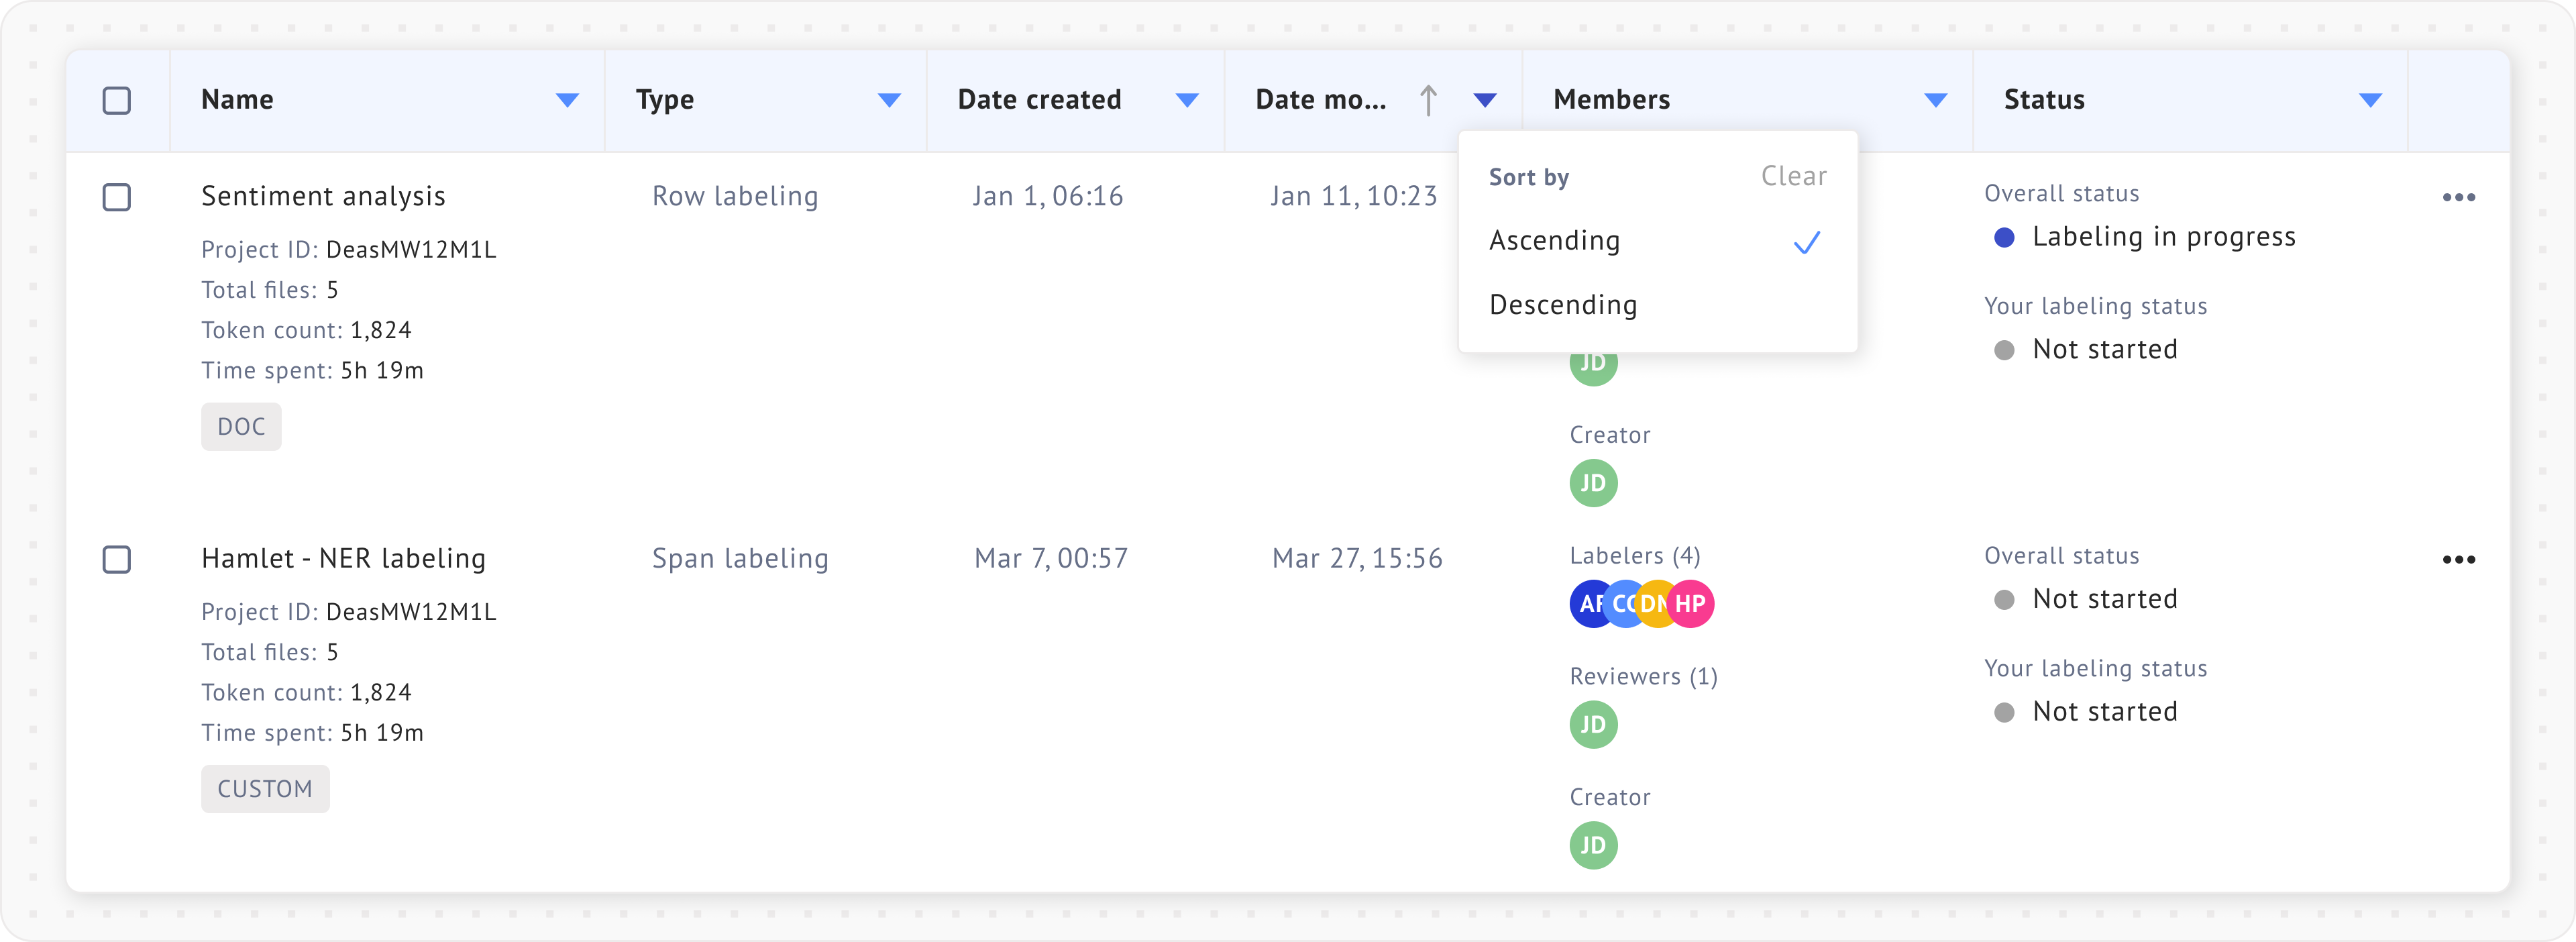Click the dark blue AF labeler avatar
The width and height of the screenshot is (2576, 942).
[x=1587, y=604]
